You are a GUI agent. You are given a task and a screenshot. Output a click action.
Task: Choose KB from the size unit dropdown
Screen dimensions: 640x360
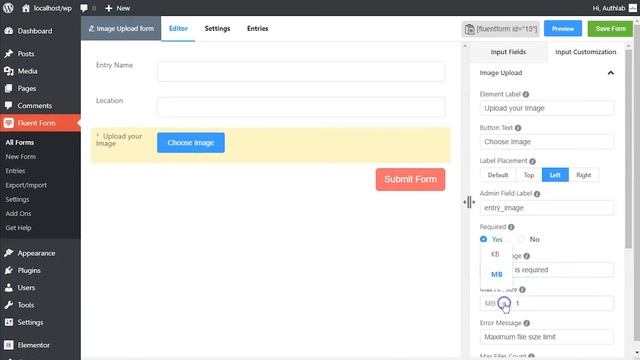point(496,254)
